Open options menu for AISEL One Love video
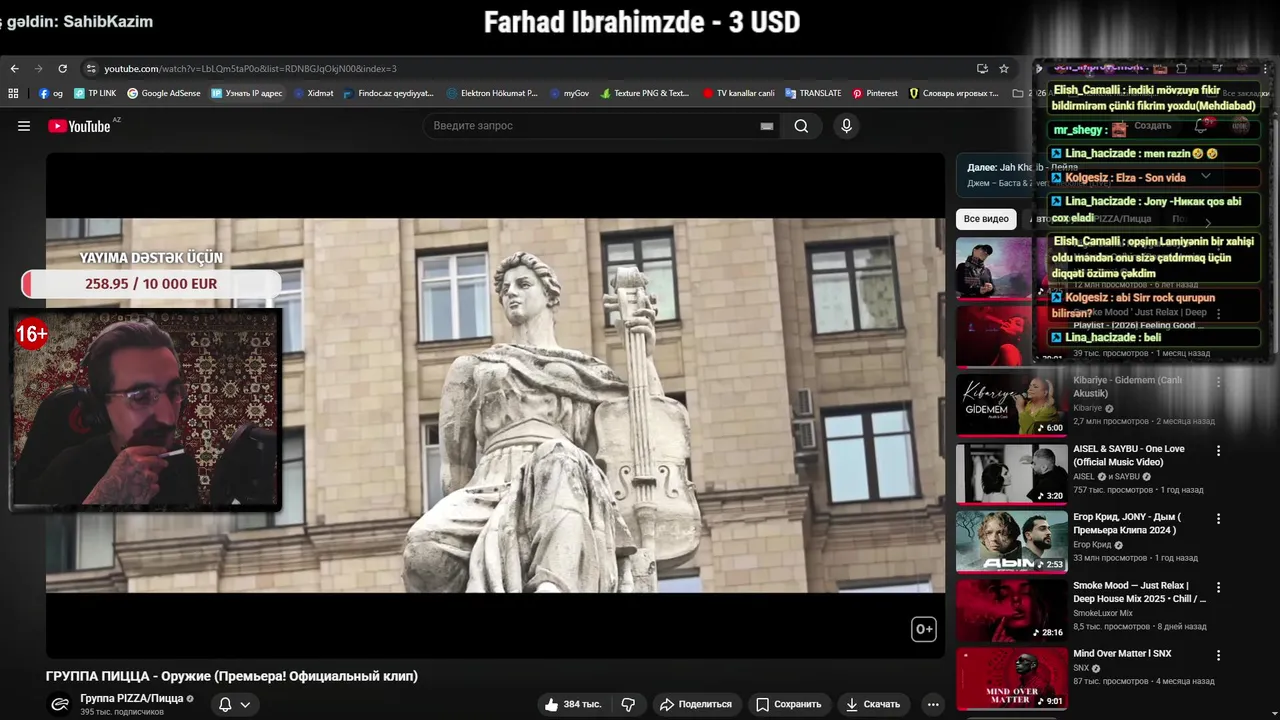 click(1218, 451)
